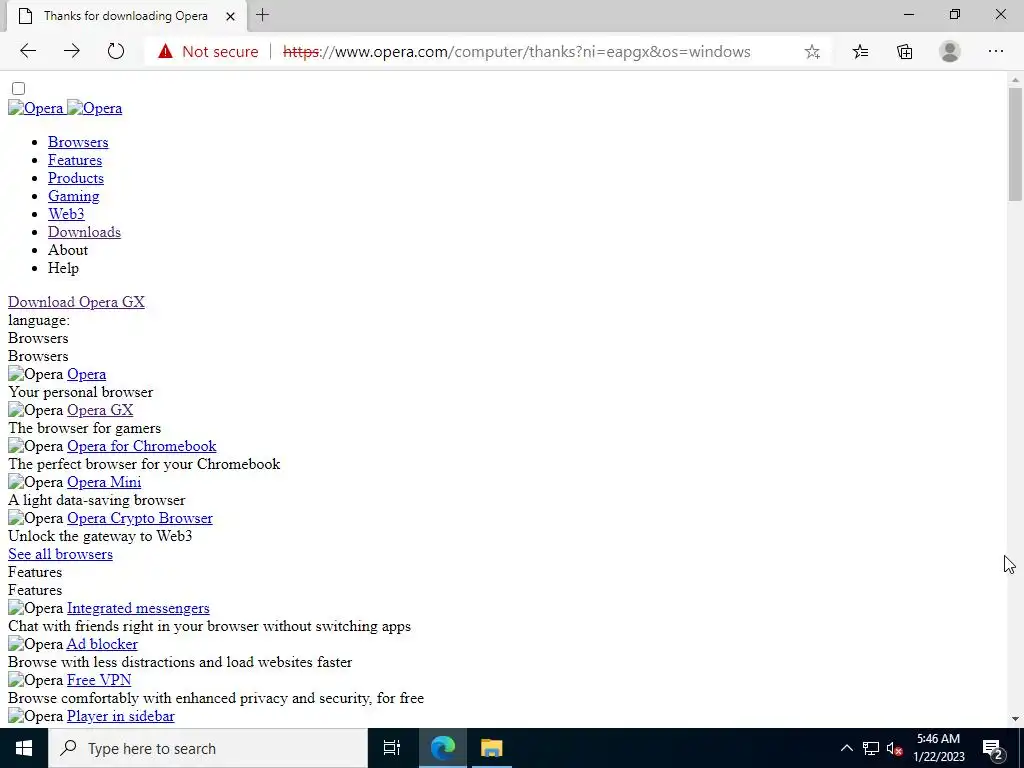Open the Opera for Chromebook link
The width and height of the screenshot is (1024, 768).
click(x=142, y=446)
